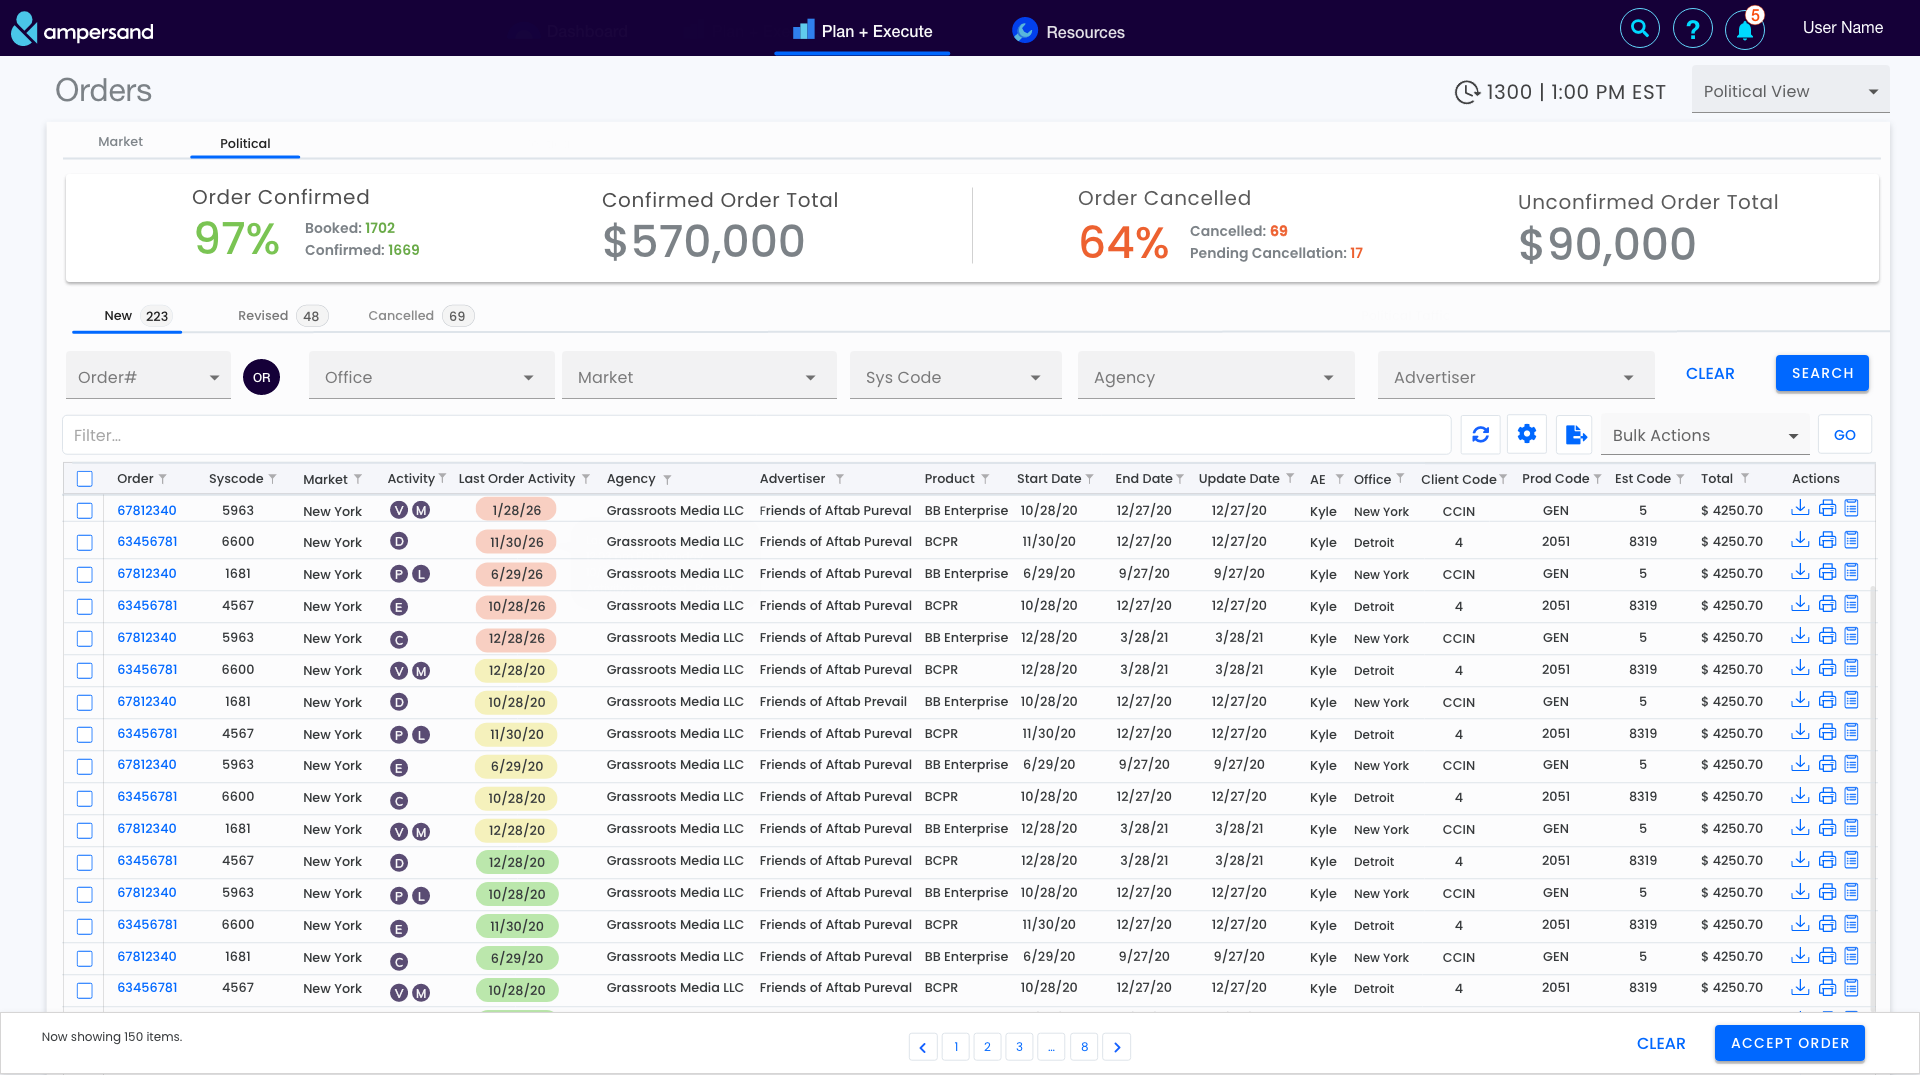The width and height of the screenshot is (1920, 1075).
Task: Open the Office filter dropdown
Action: coord(431,377)
